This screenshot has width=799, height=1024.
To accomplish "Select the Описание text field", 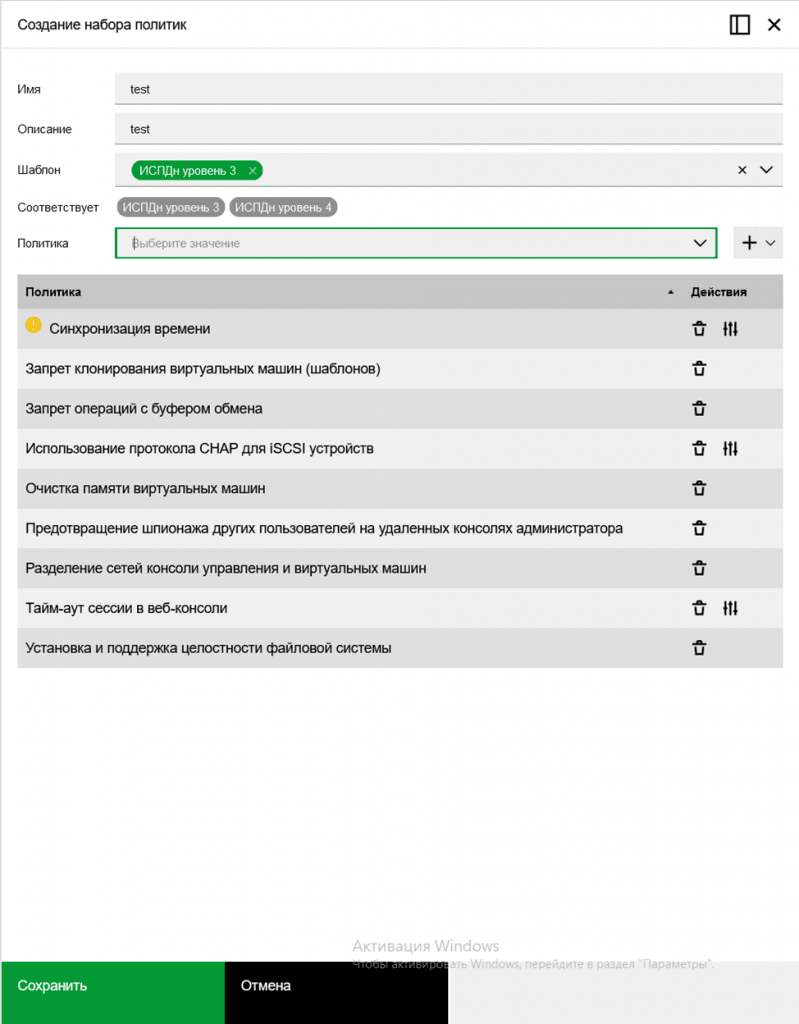I will pos(448,129).
